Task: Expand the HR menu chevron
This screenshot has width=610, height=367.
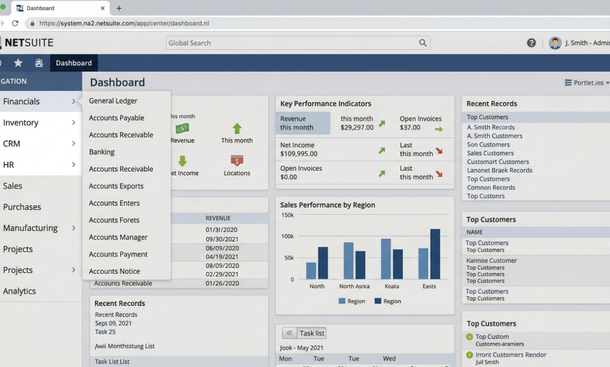Action: [x=74, y=165]
